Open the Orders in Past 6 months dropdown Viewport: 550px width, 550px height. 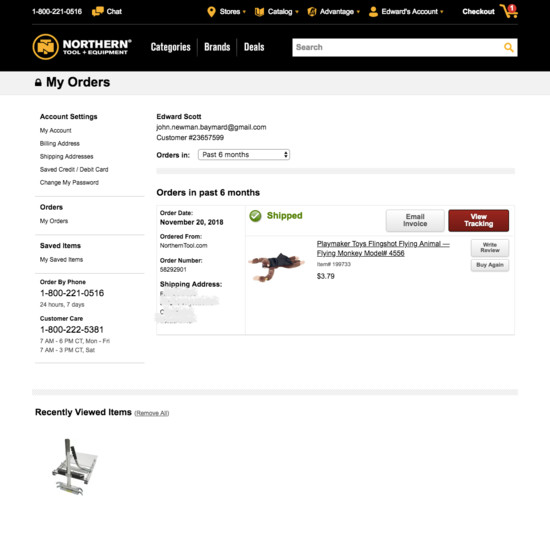(244, 155)
